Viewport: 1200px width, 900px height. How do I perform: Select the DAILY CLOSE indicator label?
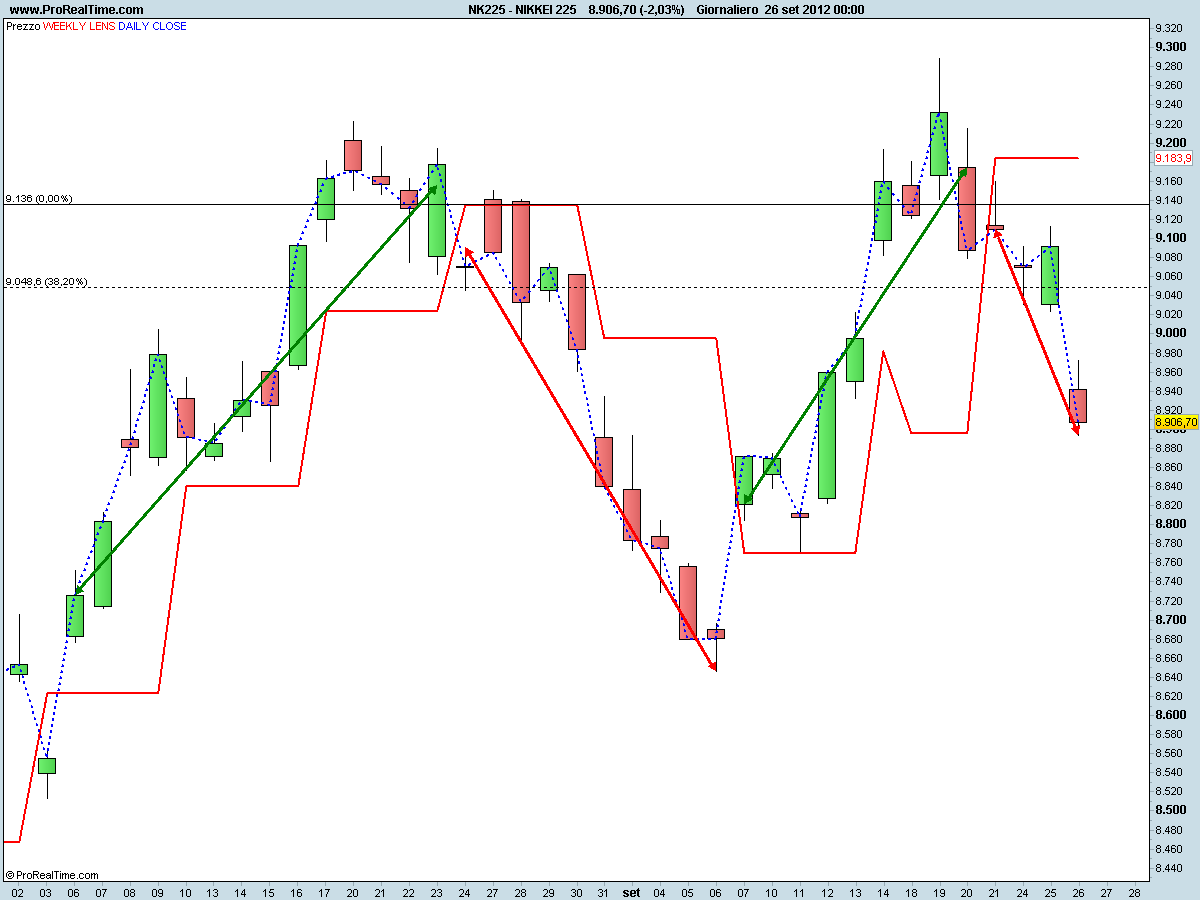coord(153,26)
